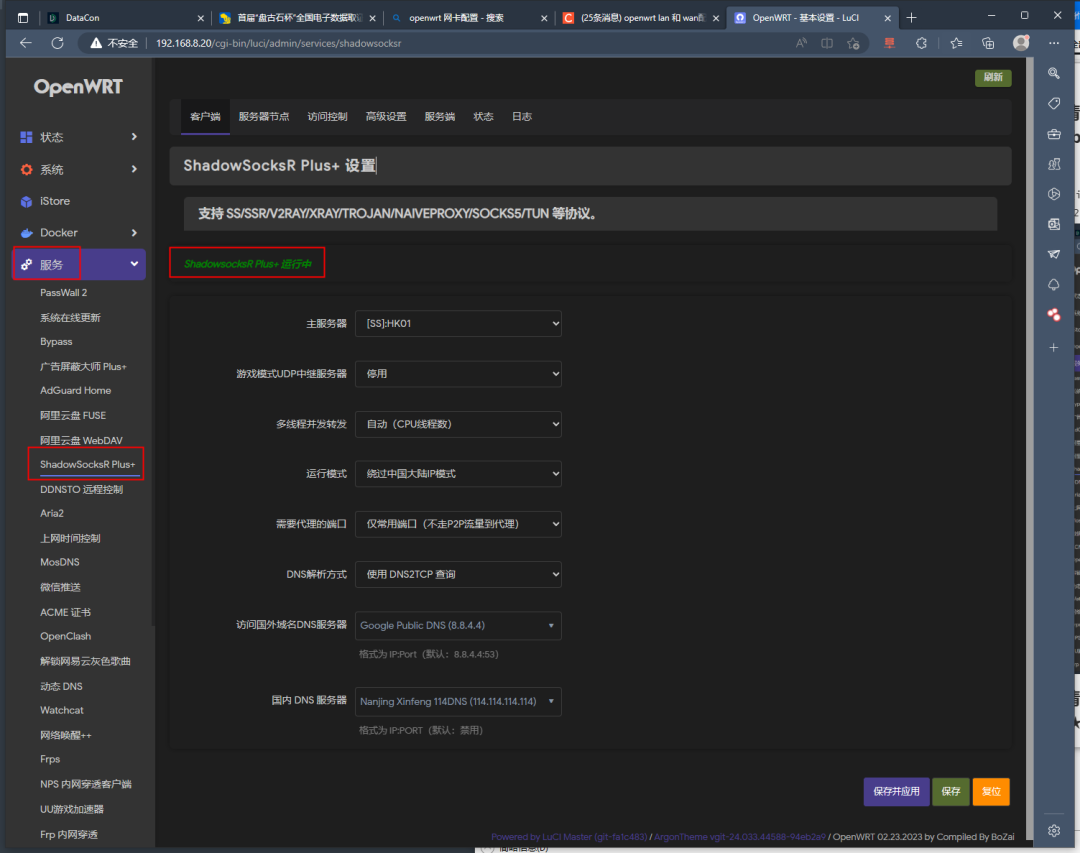Click the sidebar plus icon to add an app
The height and width of the screenshot is (853, 1080).
coord(1054,347)
